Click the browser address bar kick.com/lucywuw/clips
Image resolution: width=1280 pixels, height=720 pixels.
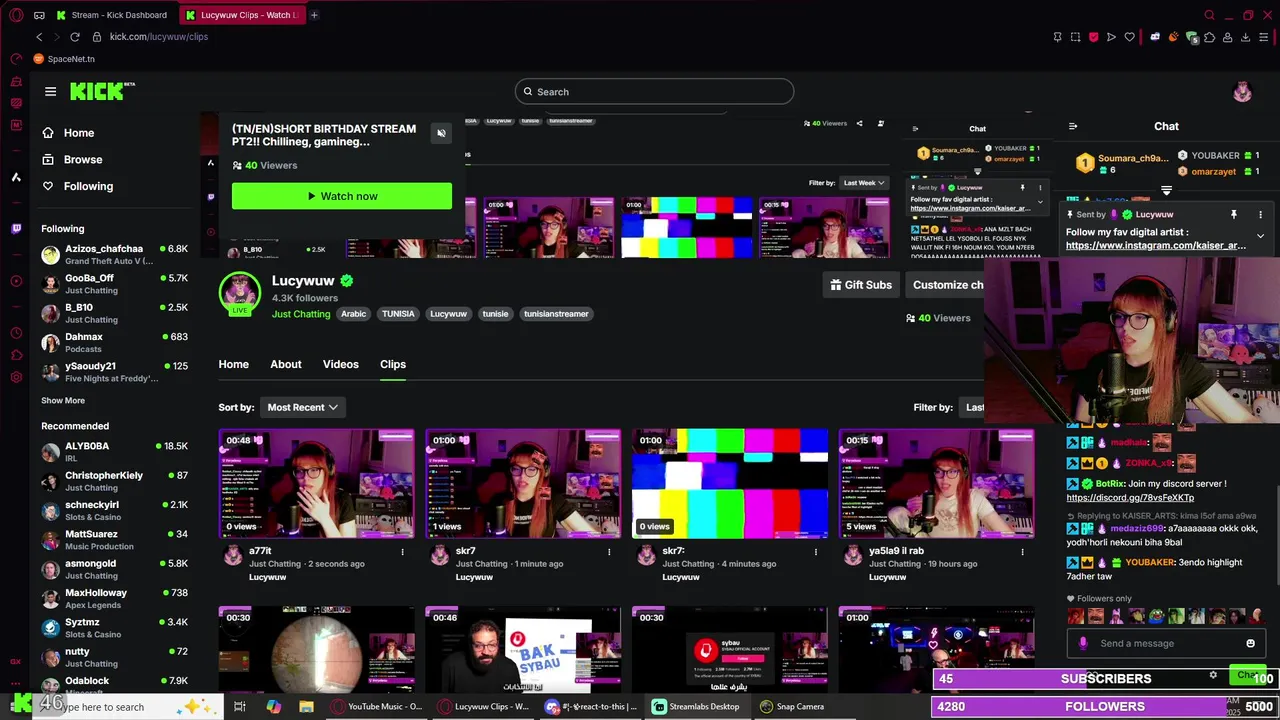(158, 37)
